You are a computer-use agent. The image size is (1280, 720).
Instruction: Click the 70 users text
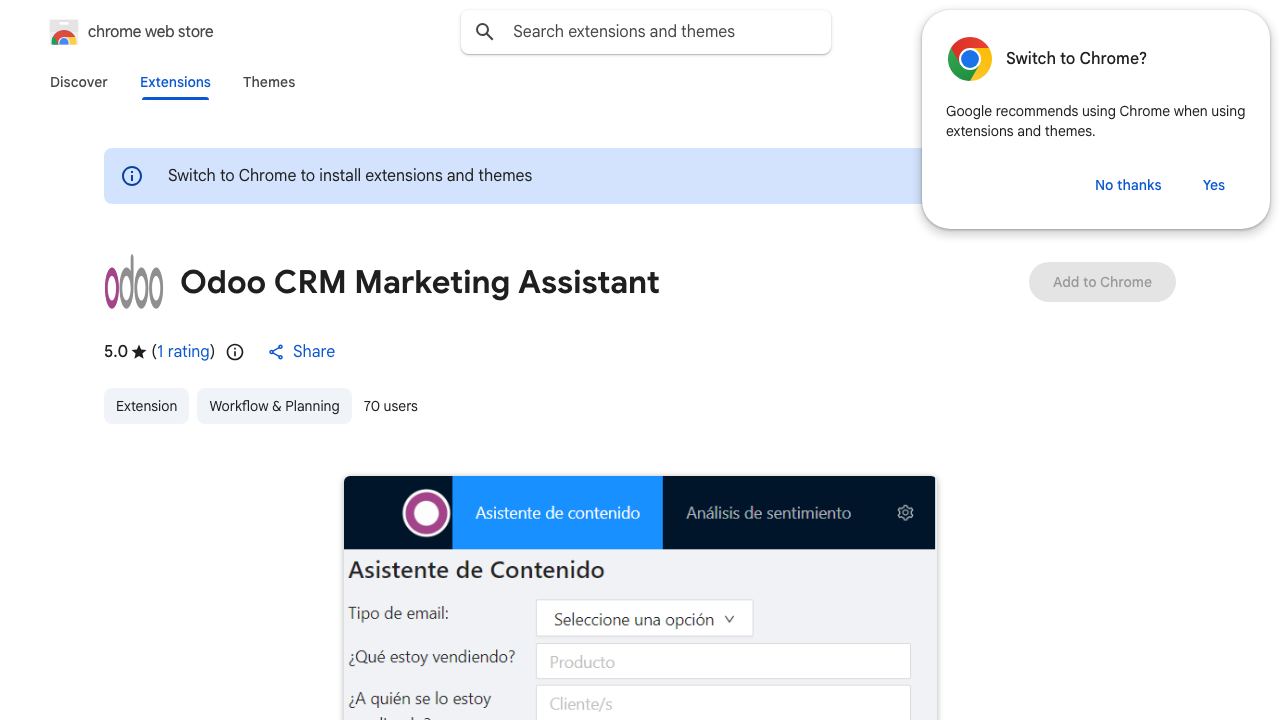click(391, 406)
